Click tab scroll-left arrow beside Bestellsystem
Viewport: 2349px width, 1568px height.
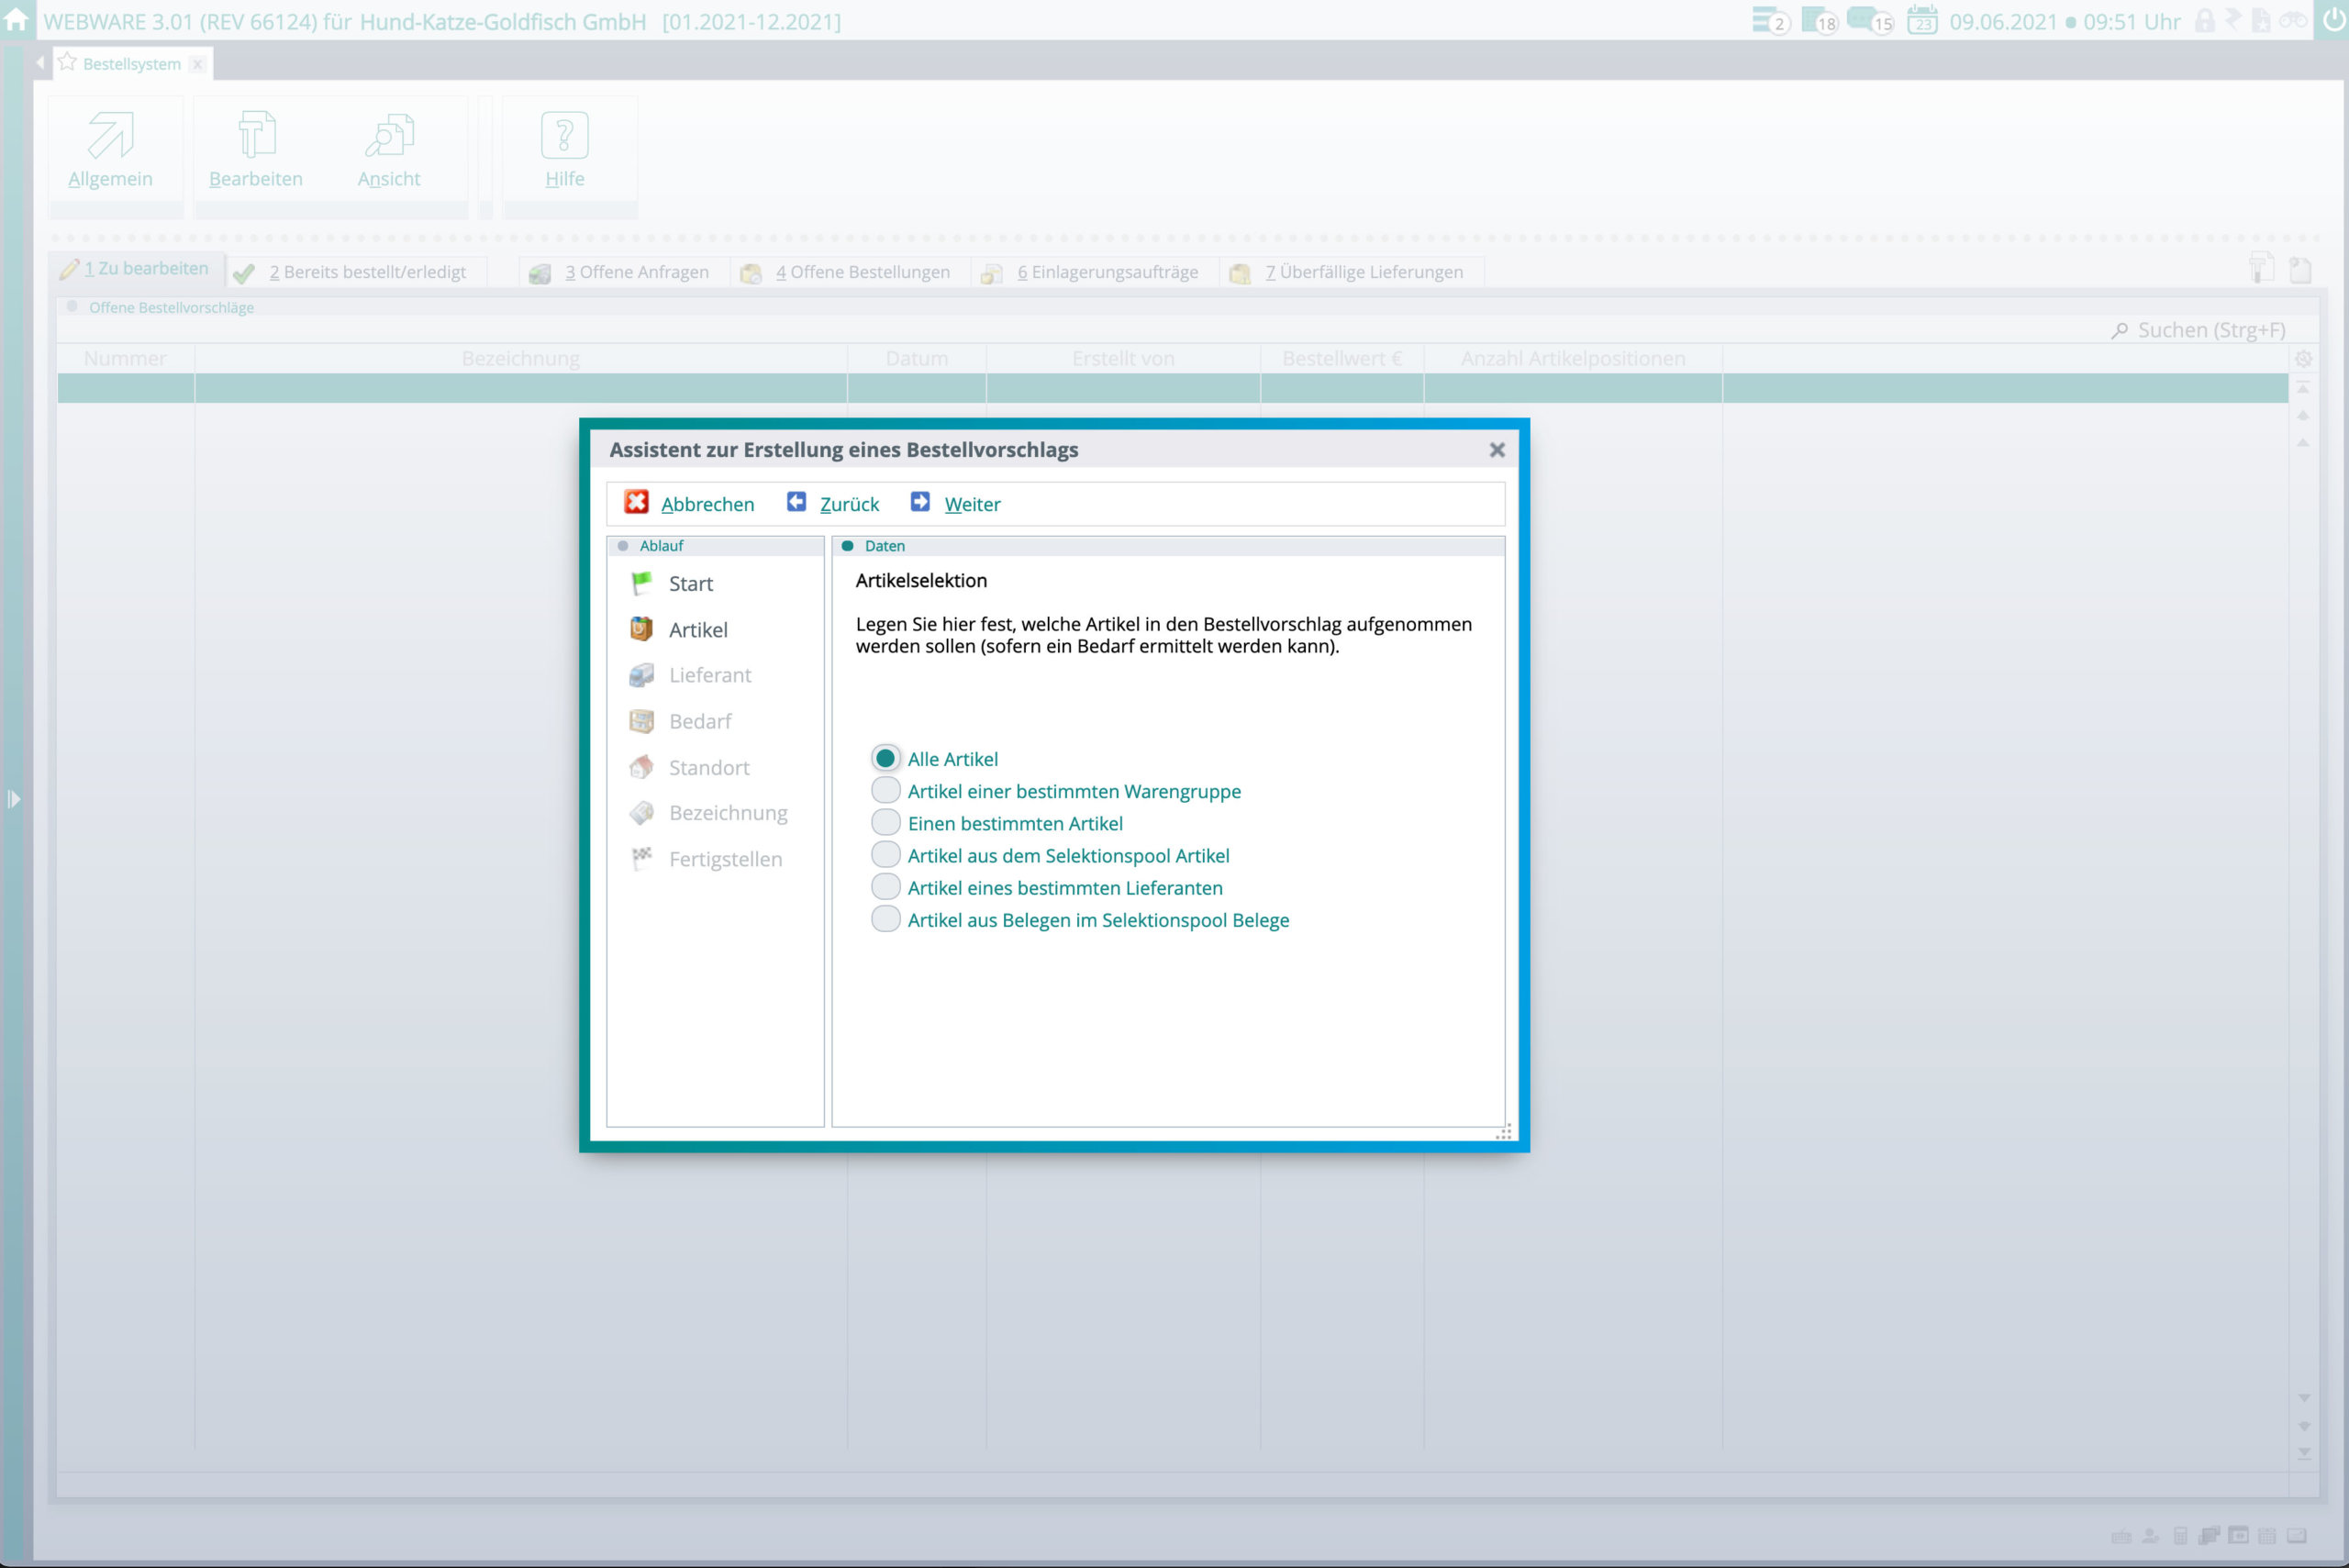click(x=40, y=63)
